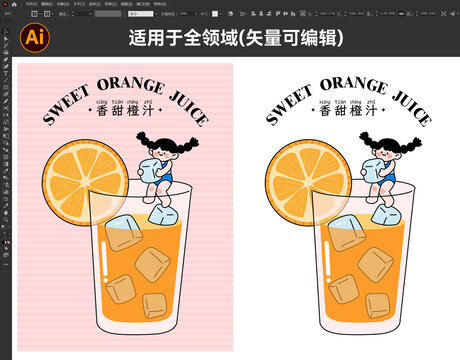Toggle constrain width and height proportions link

click(401, 14)
